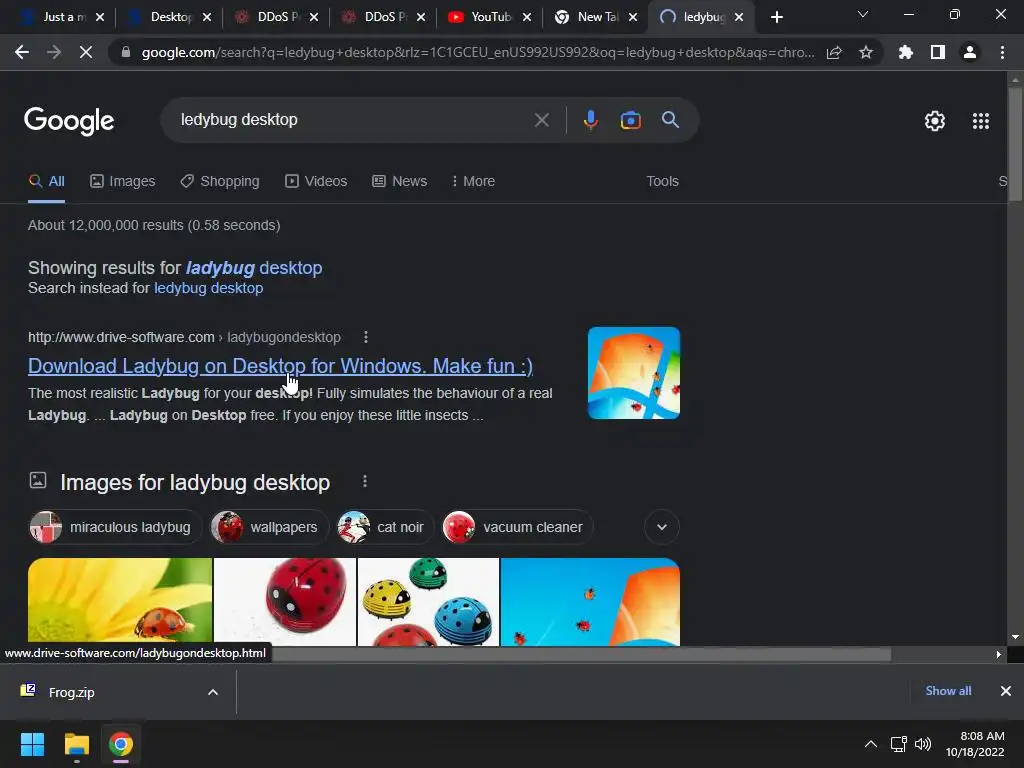Go back to the previous page
The height and width of the screenshot is (768, 1024).
coord(22,52)
